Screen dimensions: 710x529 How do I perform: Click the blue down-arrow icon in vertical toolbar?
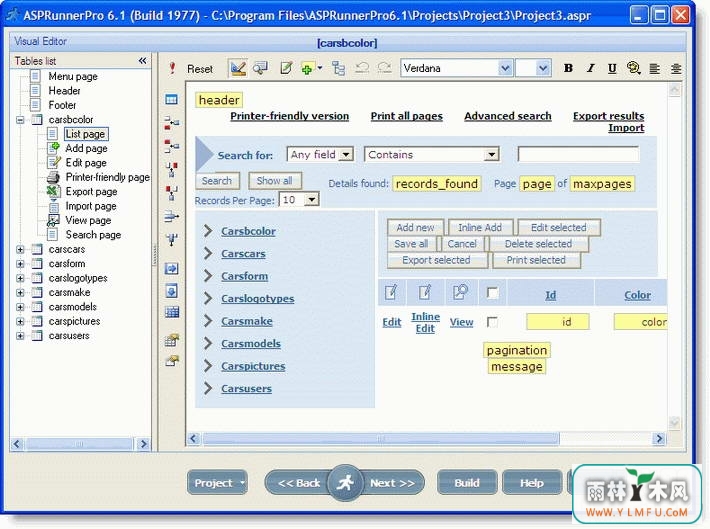click(171, 290)
